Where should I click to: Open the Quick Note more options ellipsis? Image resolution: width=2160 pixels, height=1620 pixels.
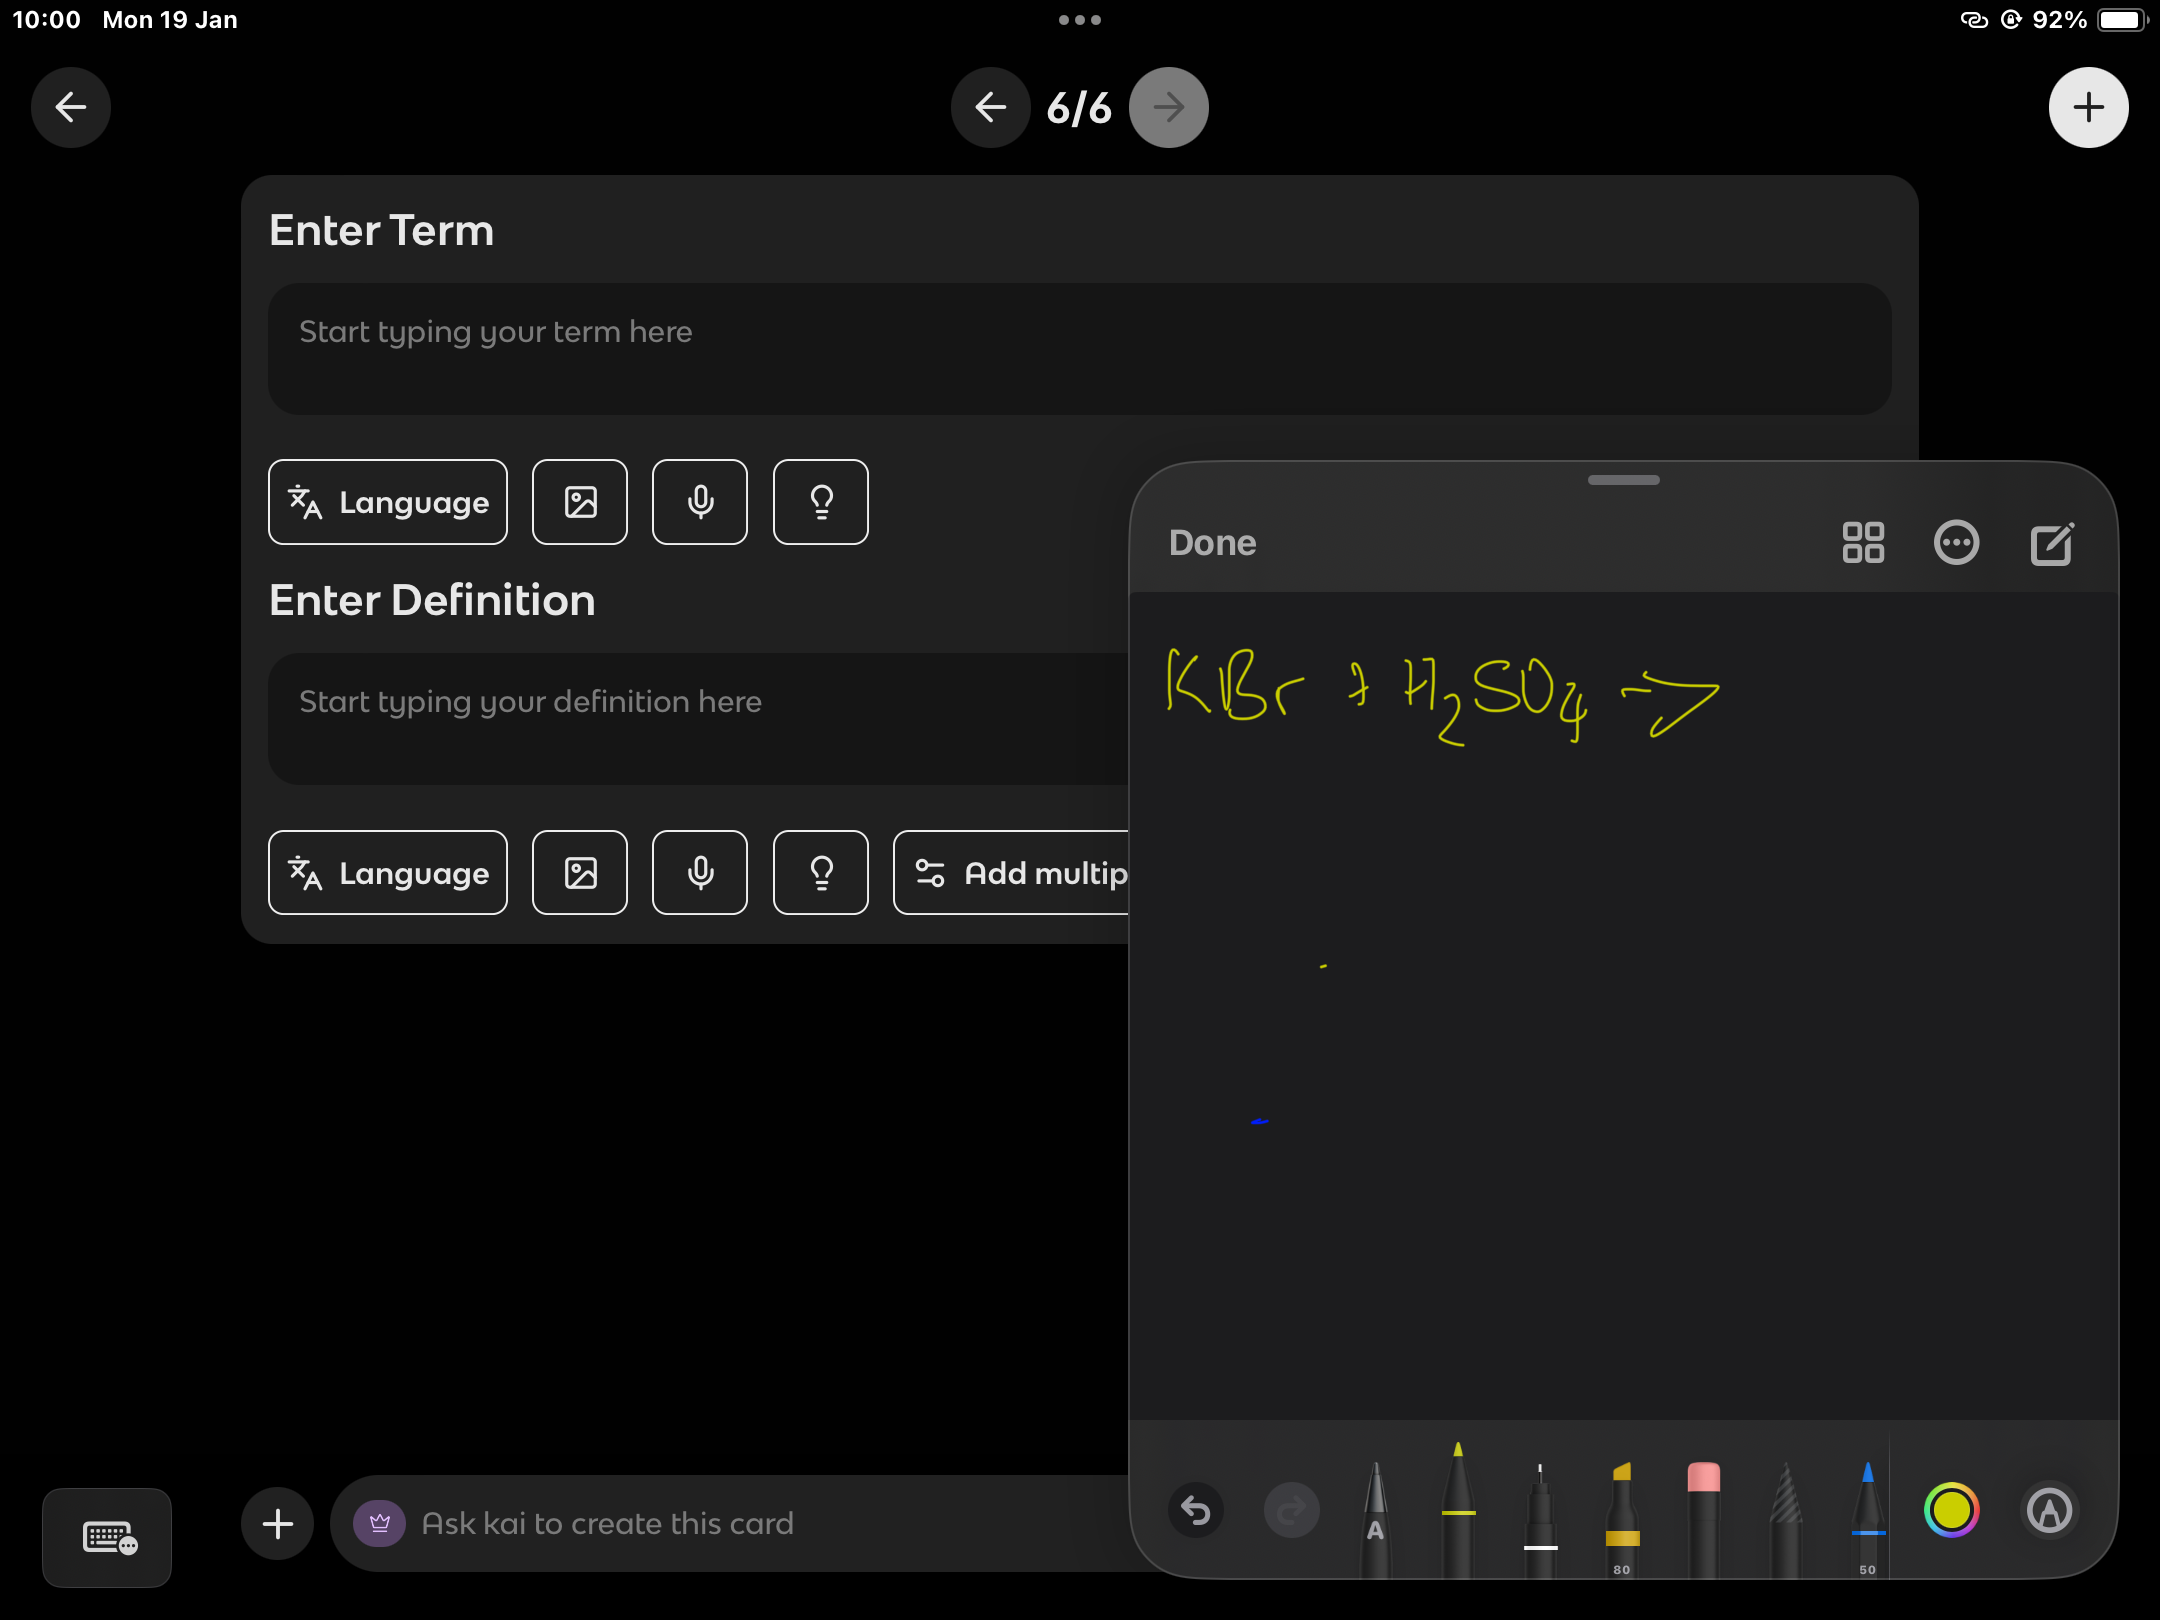(1957, 543)
